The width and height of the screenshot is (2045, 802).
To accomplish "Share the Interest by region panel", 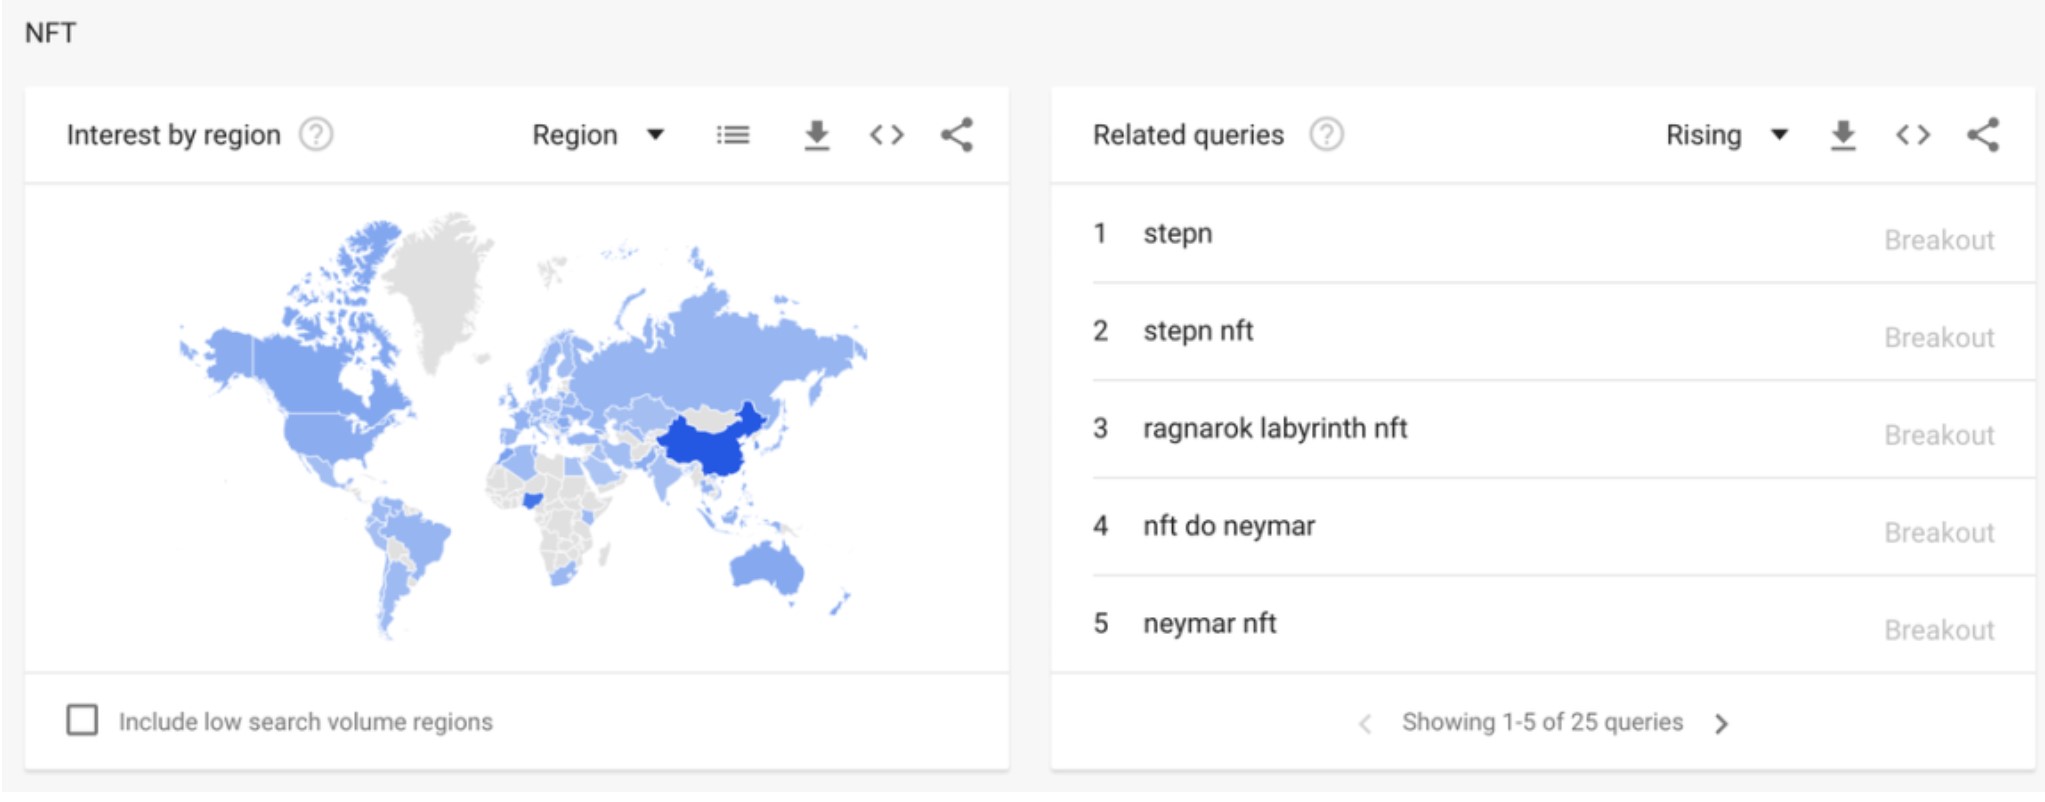I will (957, 135).
